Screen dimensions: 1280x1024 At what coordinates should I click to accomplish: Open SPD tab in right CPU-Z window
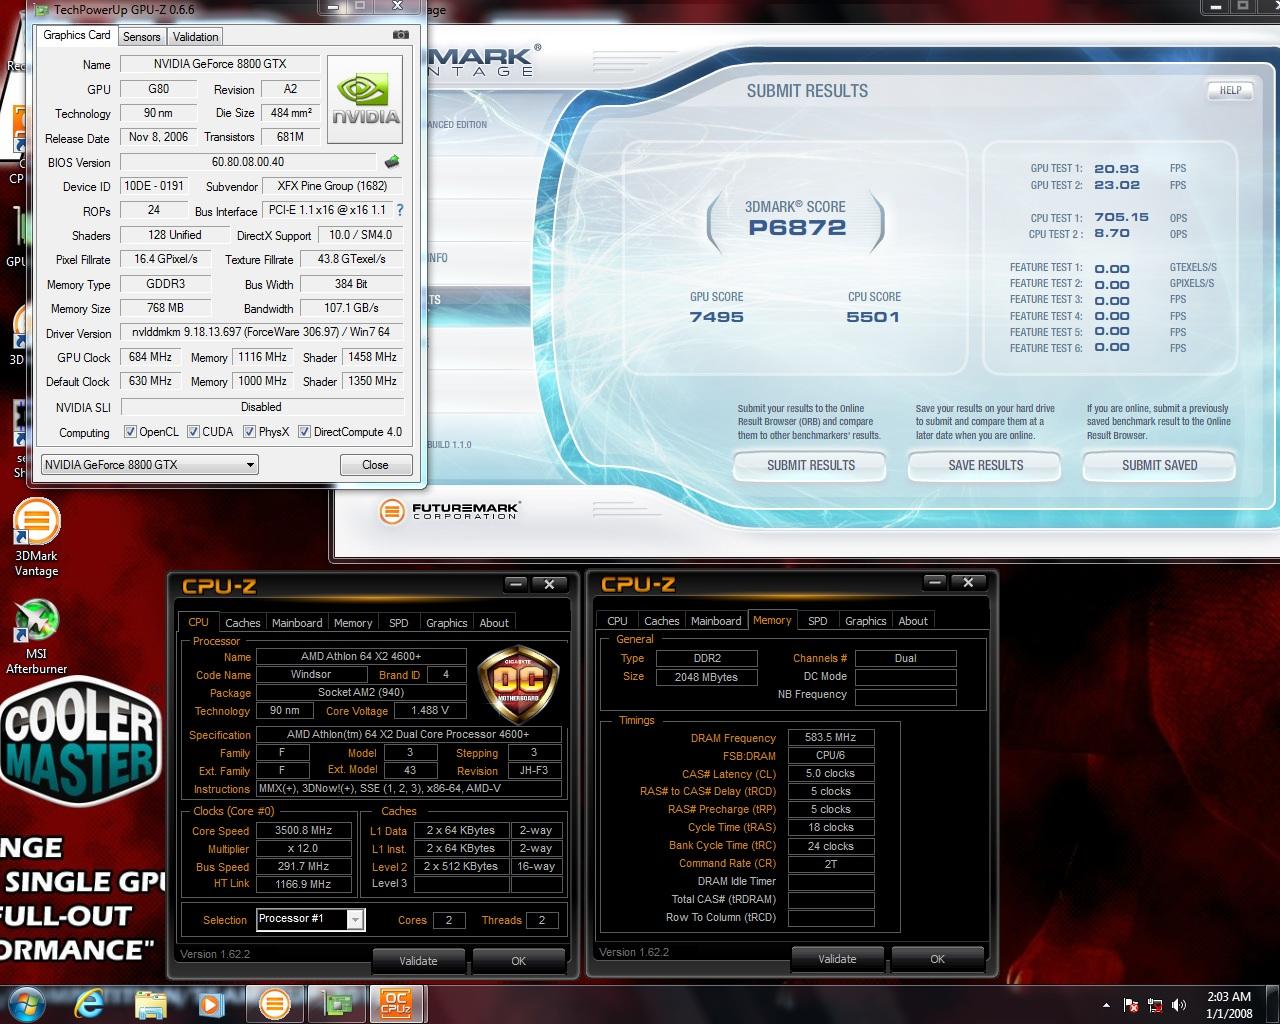817,620
